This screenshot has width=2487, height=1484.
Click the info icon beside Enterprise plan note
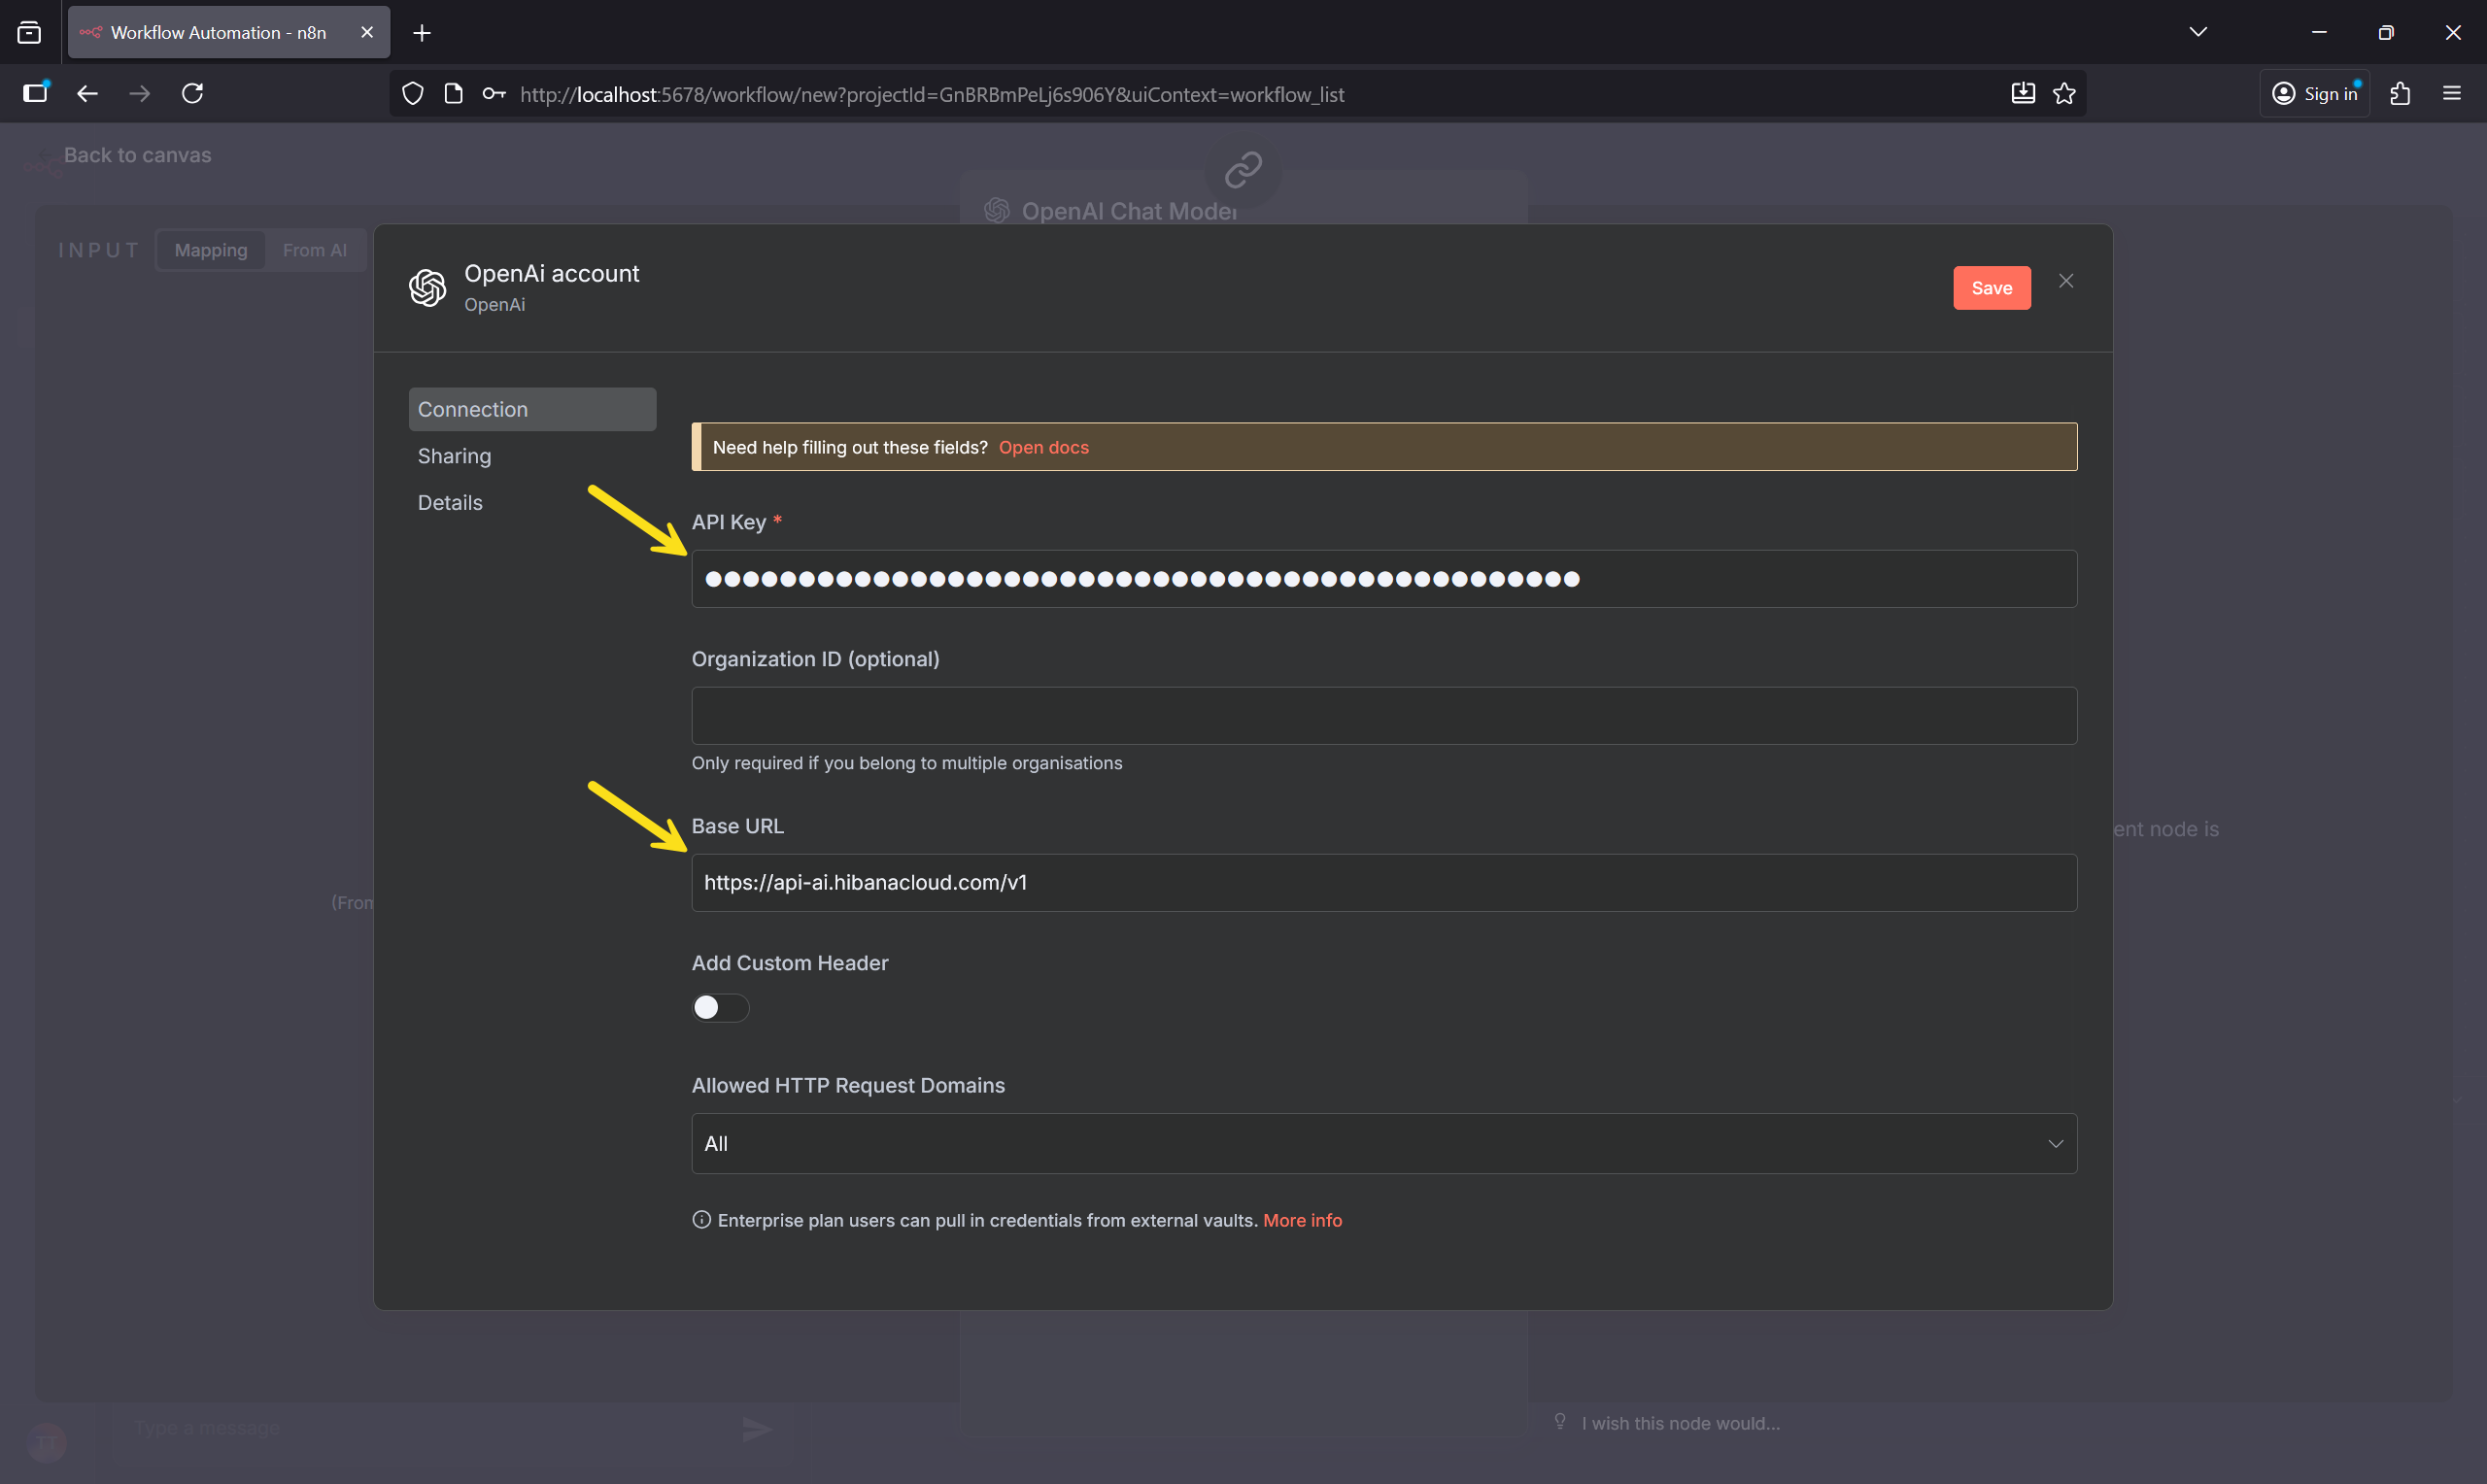[x=702, y=1219]
